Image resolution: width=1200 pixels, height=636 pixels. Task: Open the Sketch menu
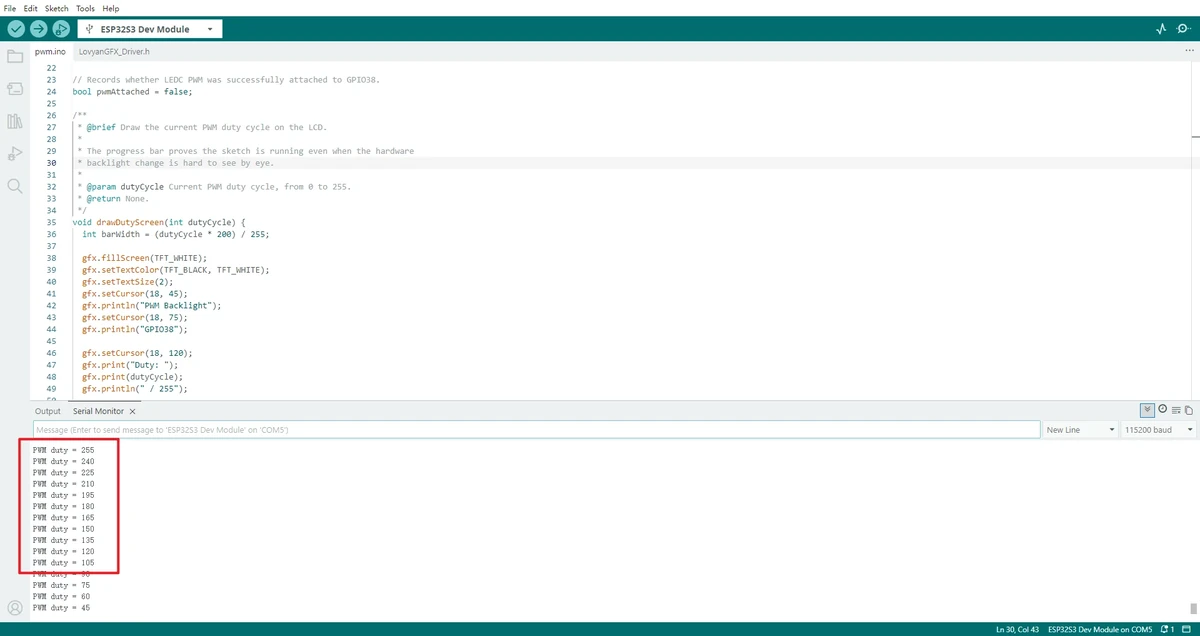(x=57, y=8)
